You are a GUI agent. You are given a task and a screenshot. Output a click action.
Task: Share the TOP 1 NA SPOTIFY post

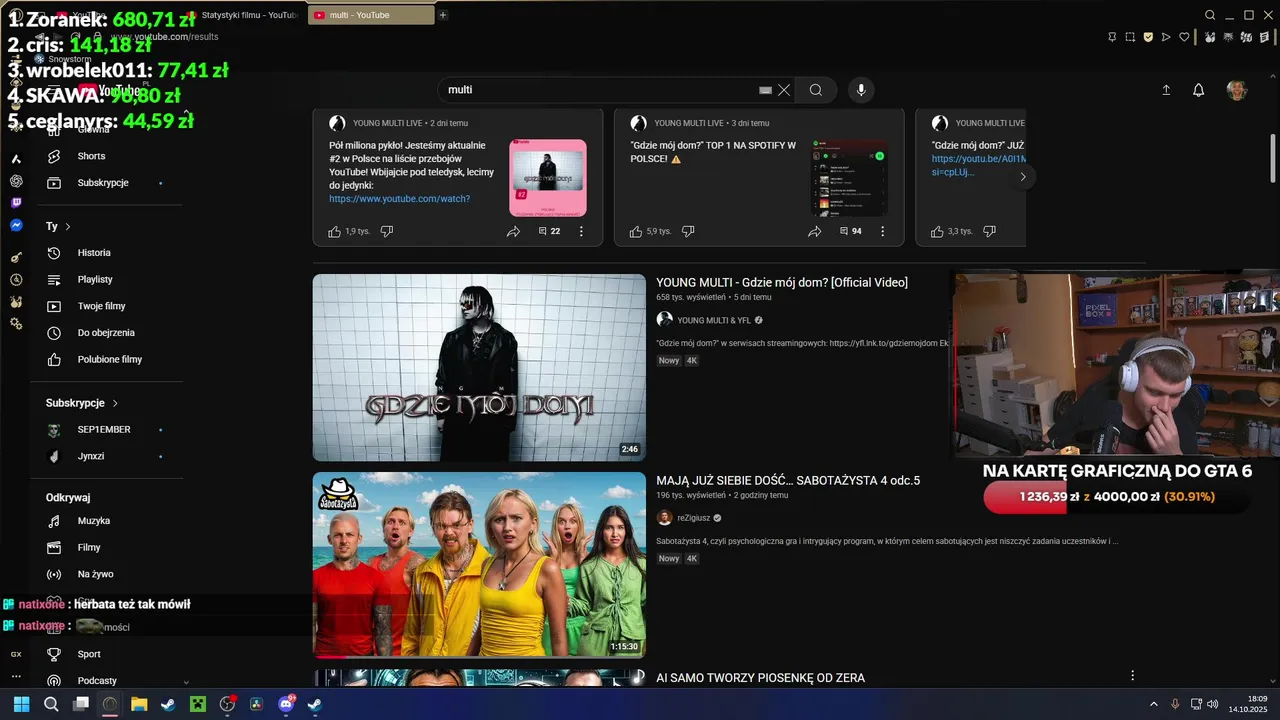[x=814, y=231]
